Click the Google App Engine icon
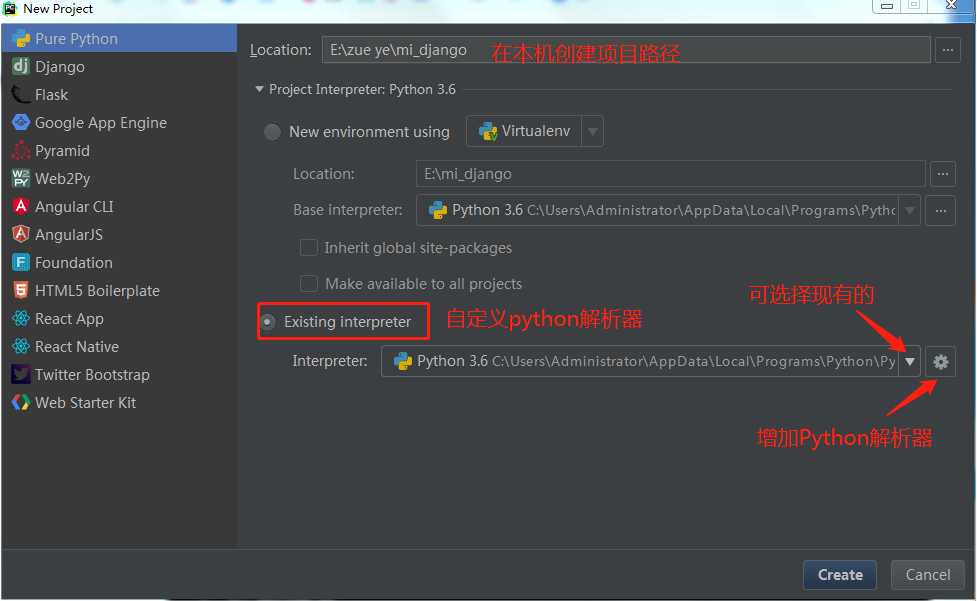The image size is (977, 601). pos(21,123)
